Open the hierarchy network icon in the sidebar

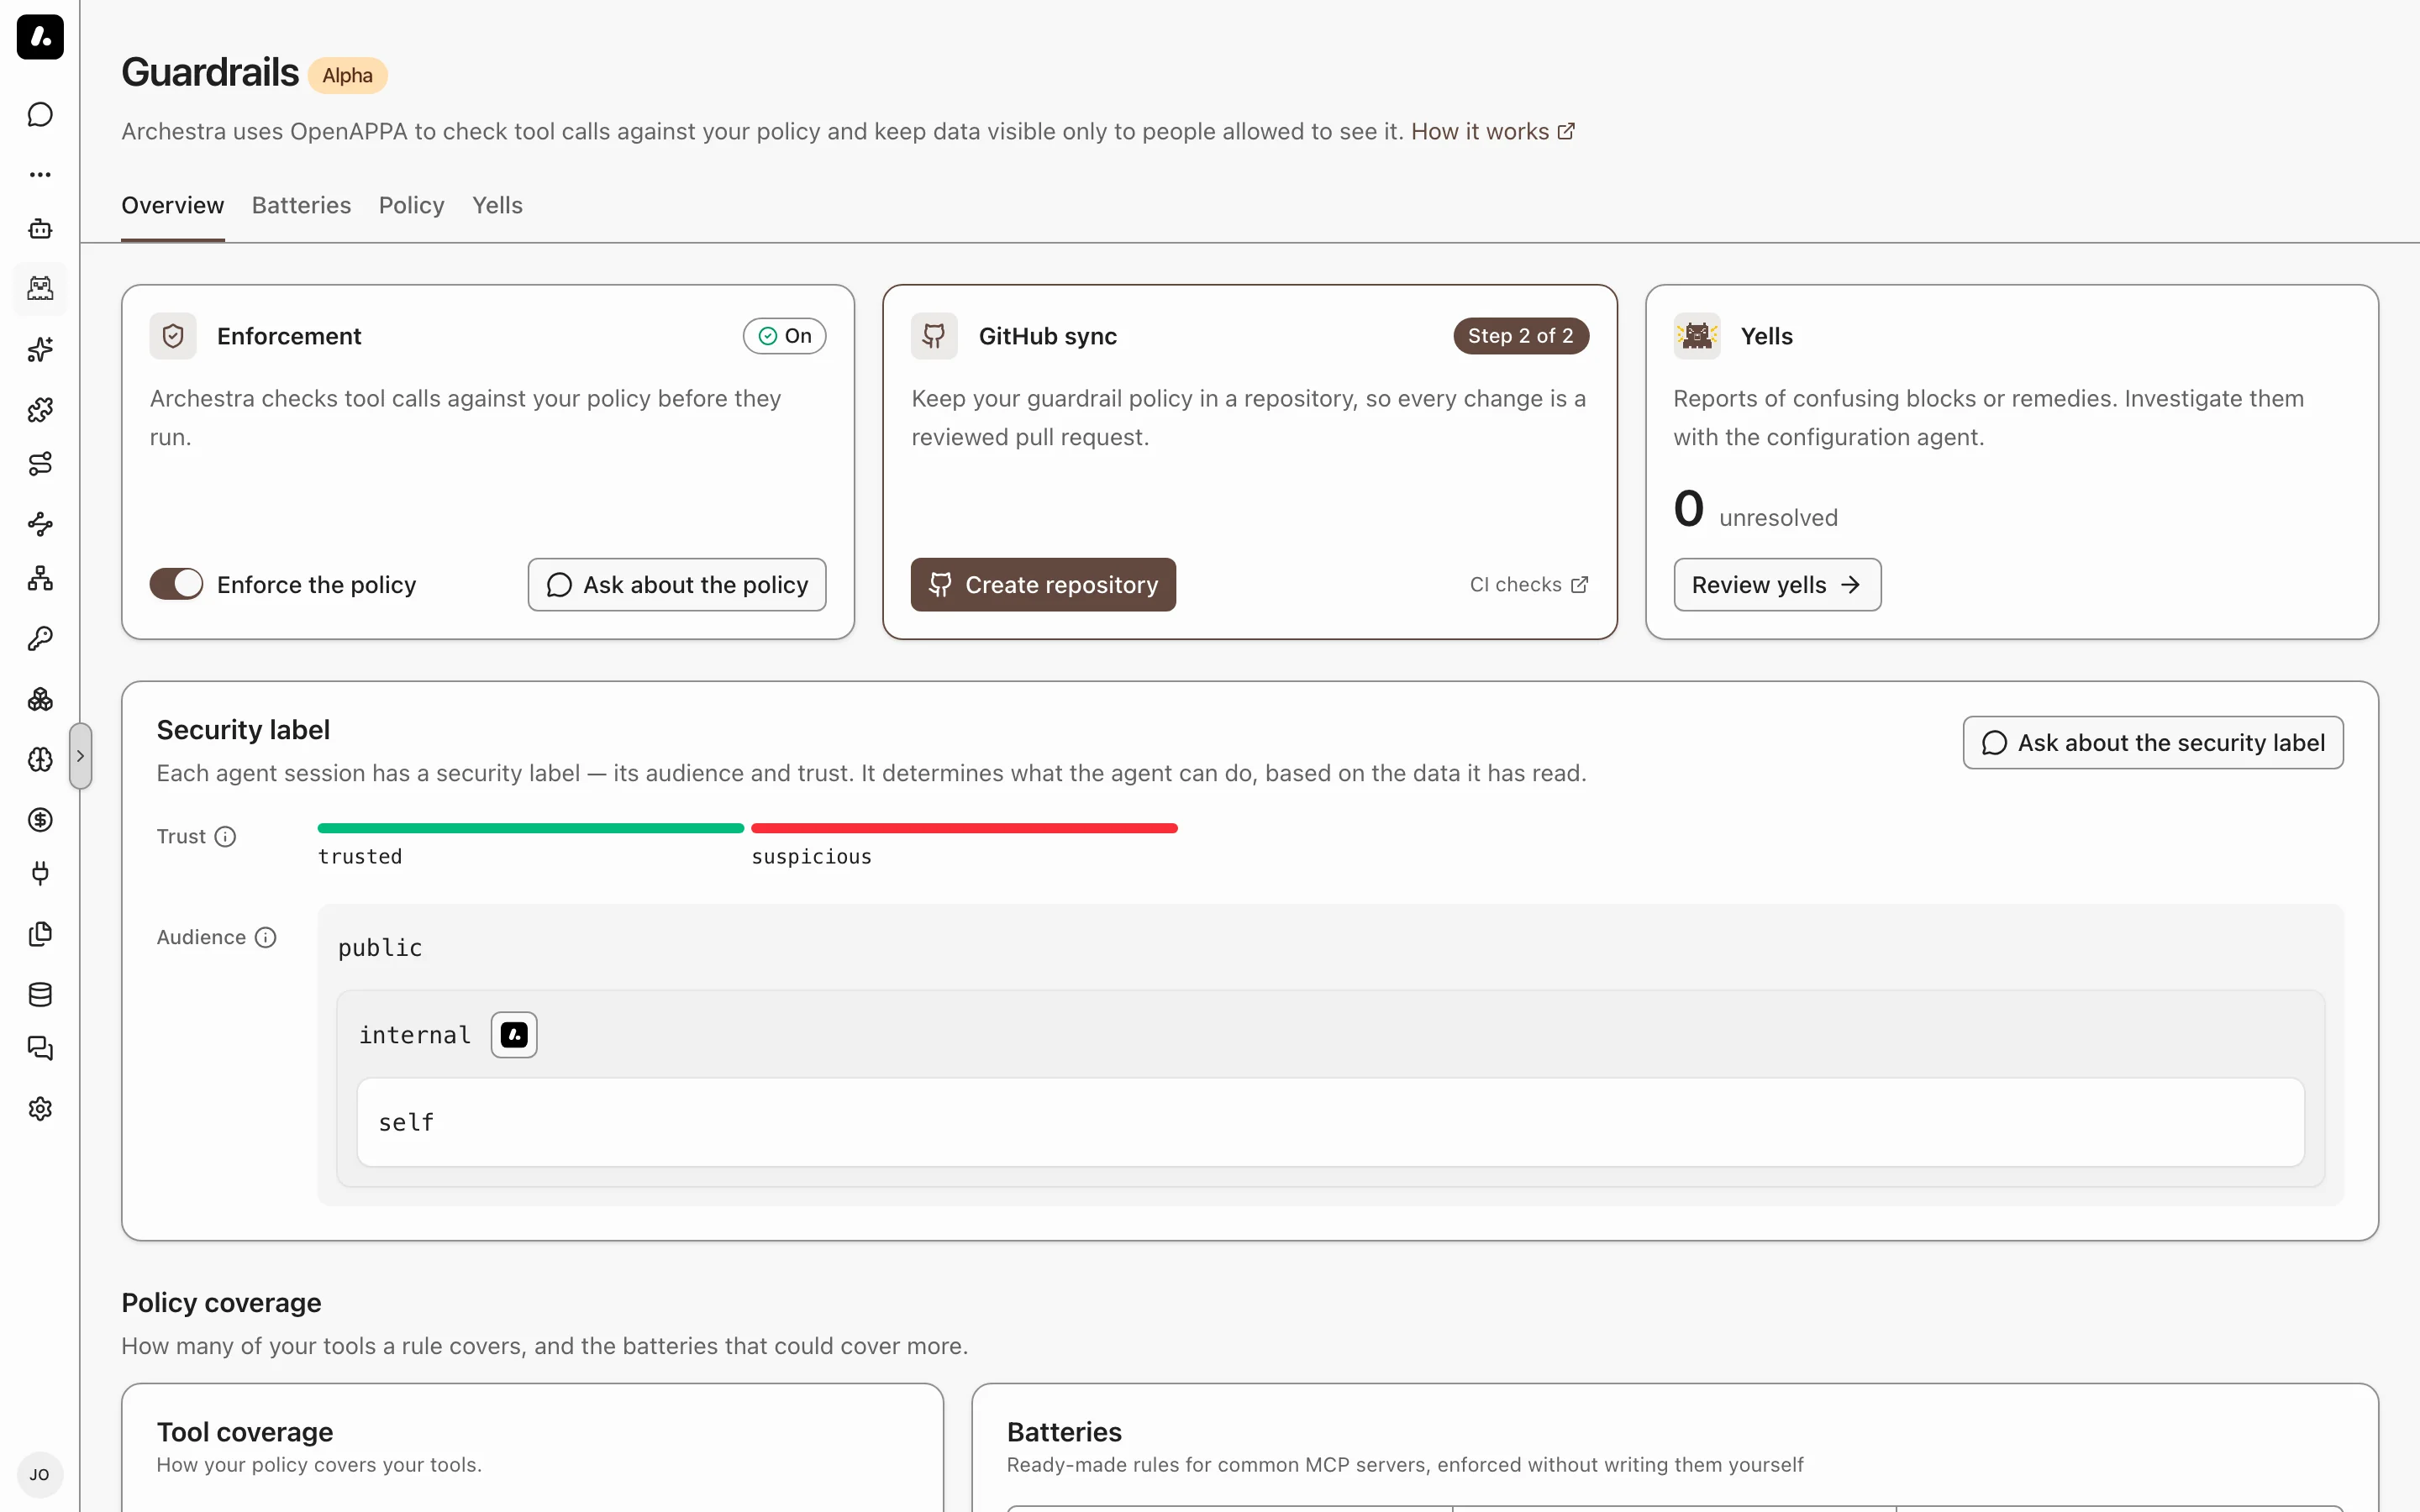click(x=40, y=579)
